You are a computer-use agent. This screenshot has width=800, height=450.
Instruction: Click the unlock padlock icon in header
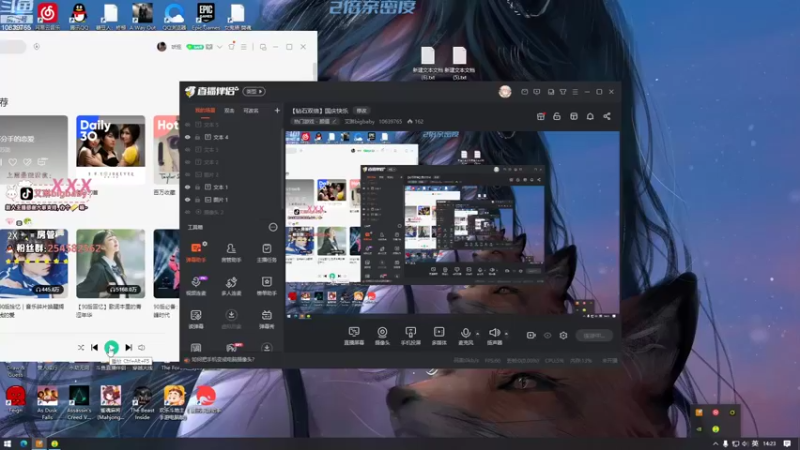coord(557,116)
